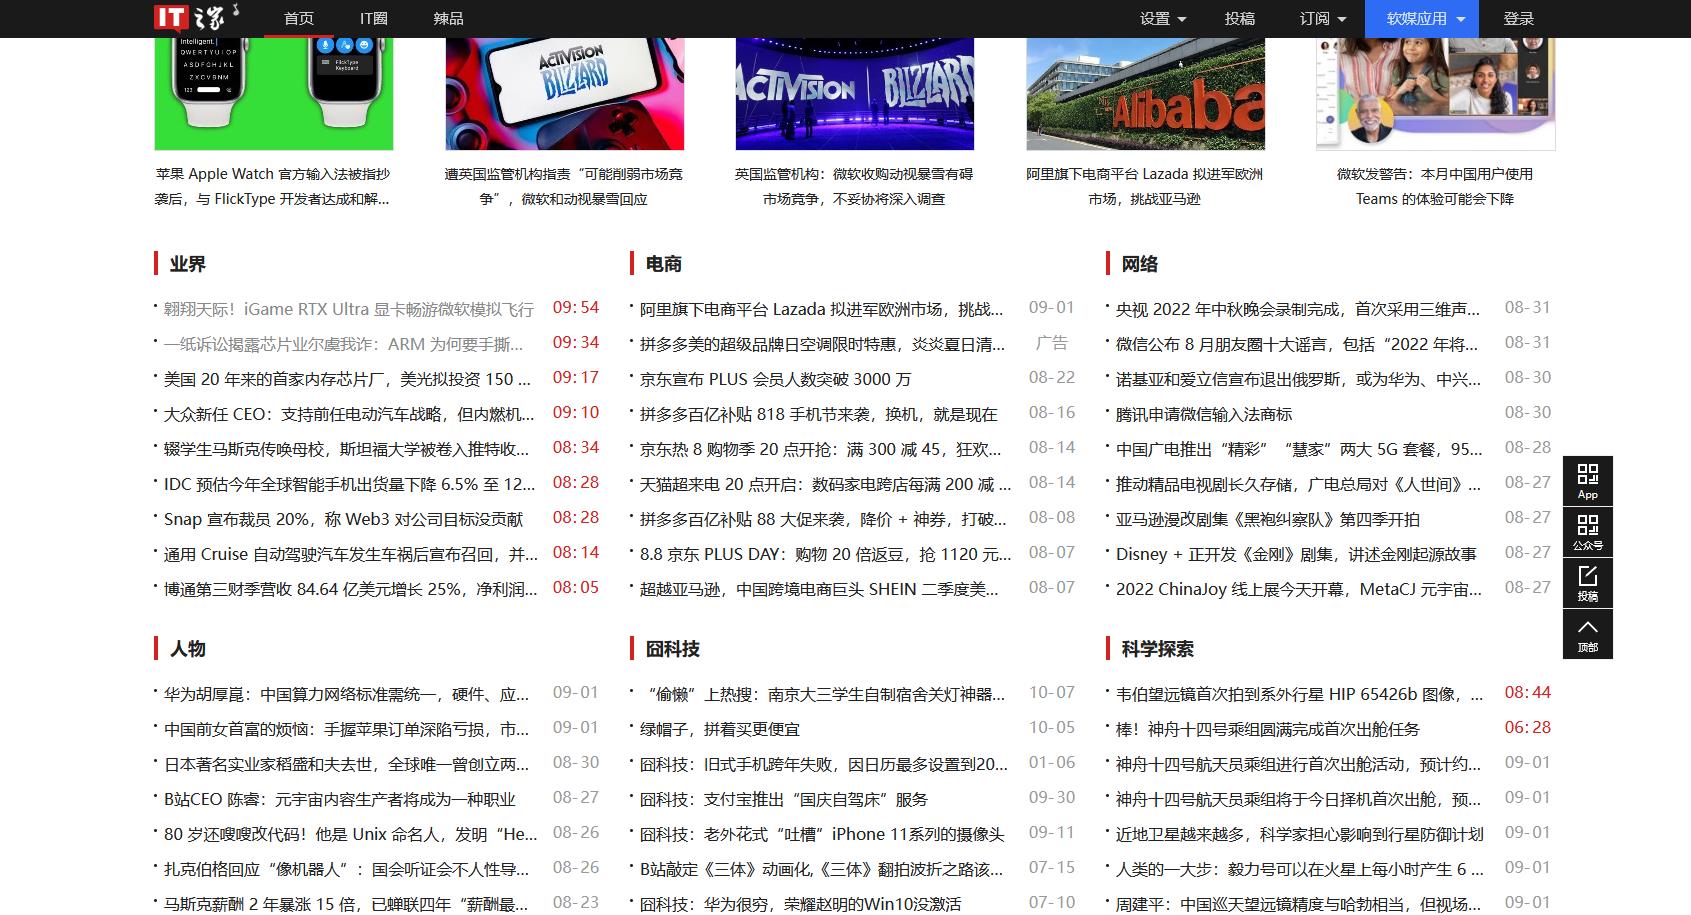
Task: Expand the 设置 dropdown
Action: pyautogui.click(x=1163, y=19)
